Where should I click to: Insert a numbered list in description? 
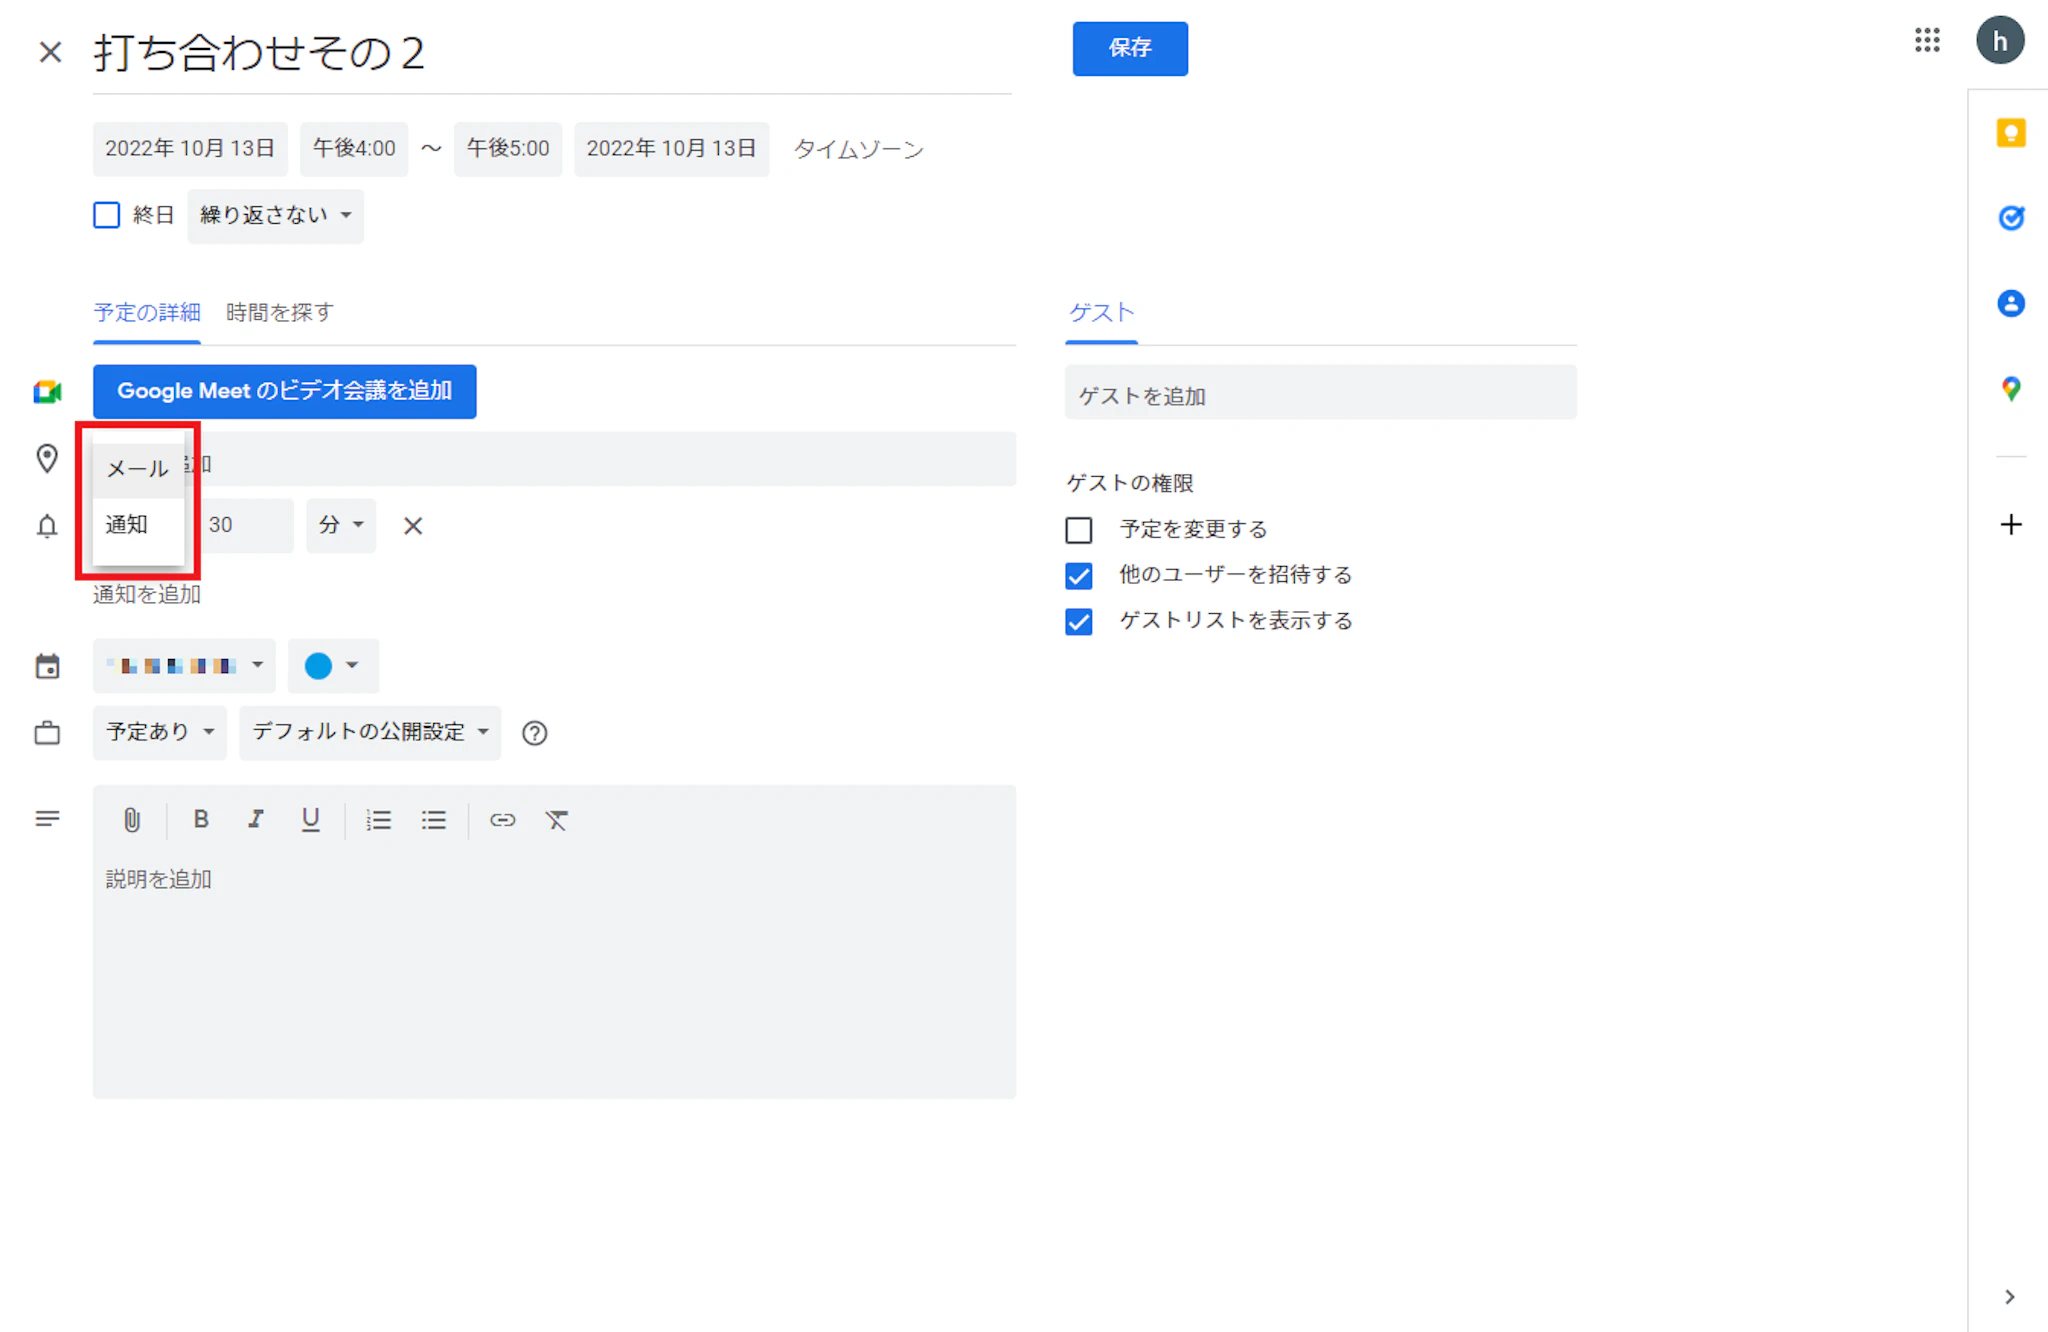coord(378,820)
